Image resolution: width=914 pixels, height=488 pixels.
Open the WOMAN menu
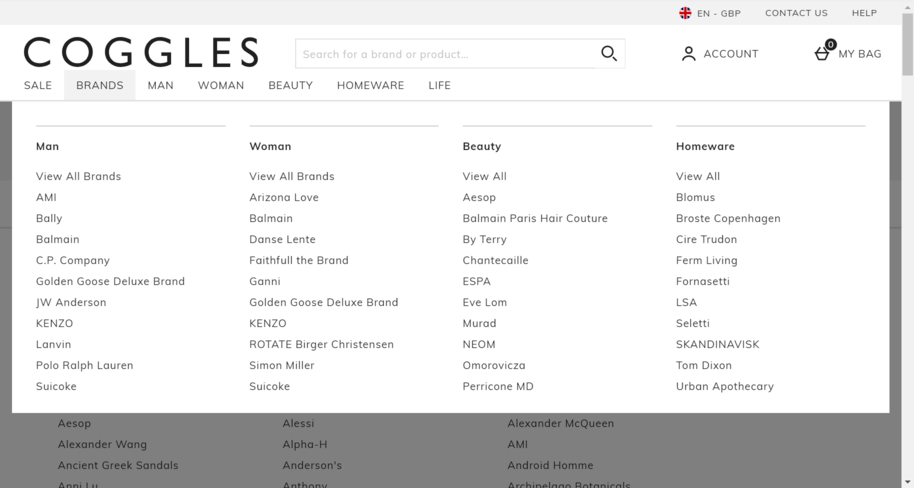click(221, 85)
